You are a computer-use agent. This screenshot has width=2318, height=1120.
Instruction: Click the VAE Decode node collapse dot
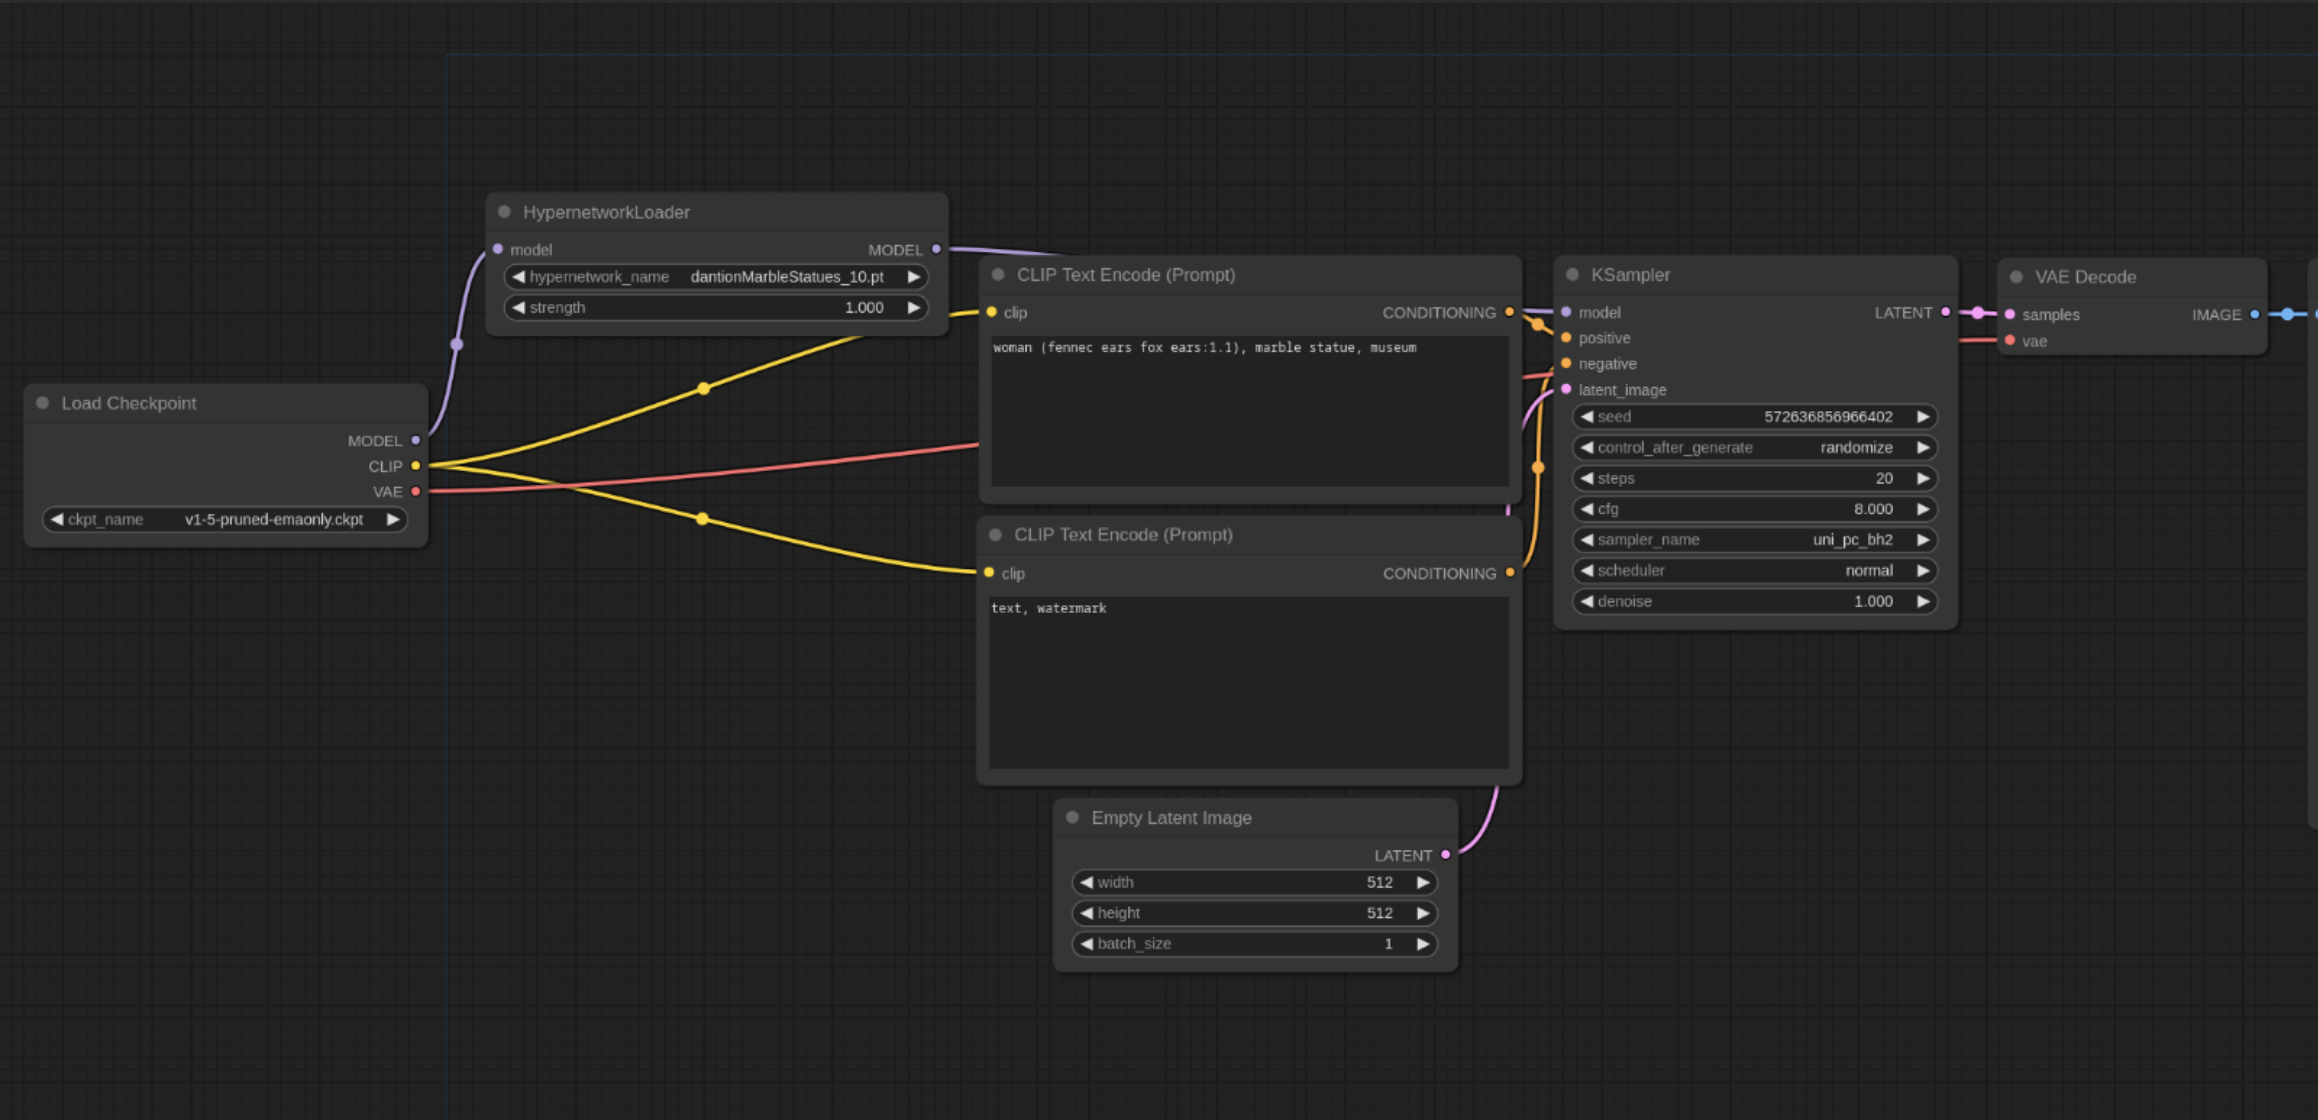(2016, 277)
